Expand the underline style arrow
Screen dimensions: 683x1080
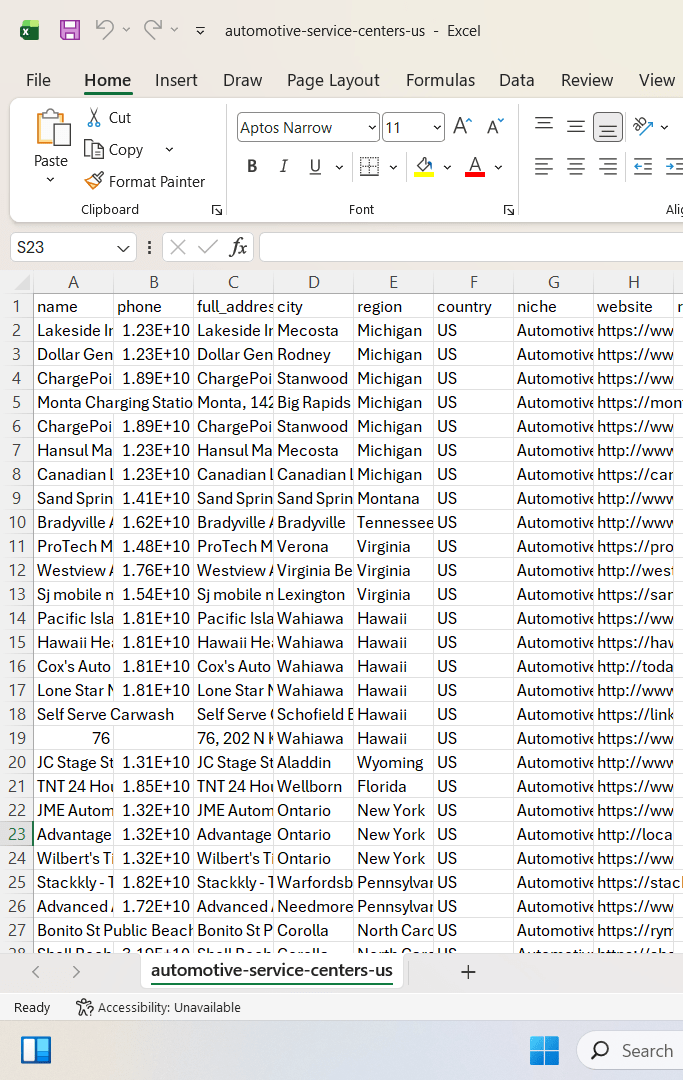tap(339, 167)
